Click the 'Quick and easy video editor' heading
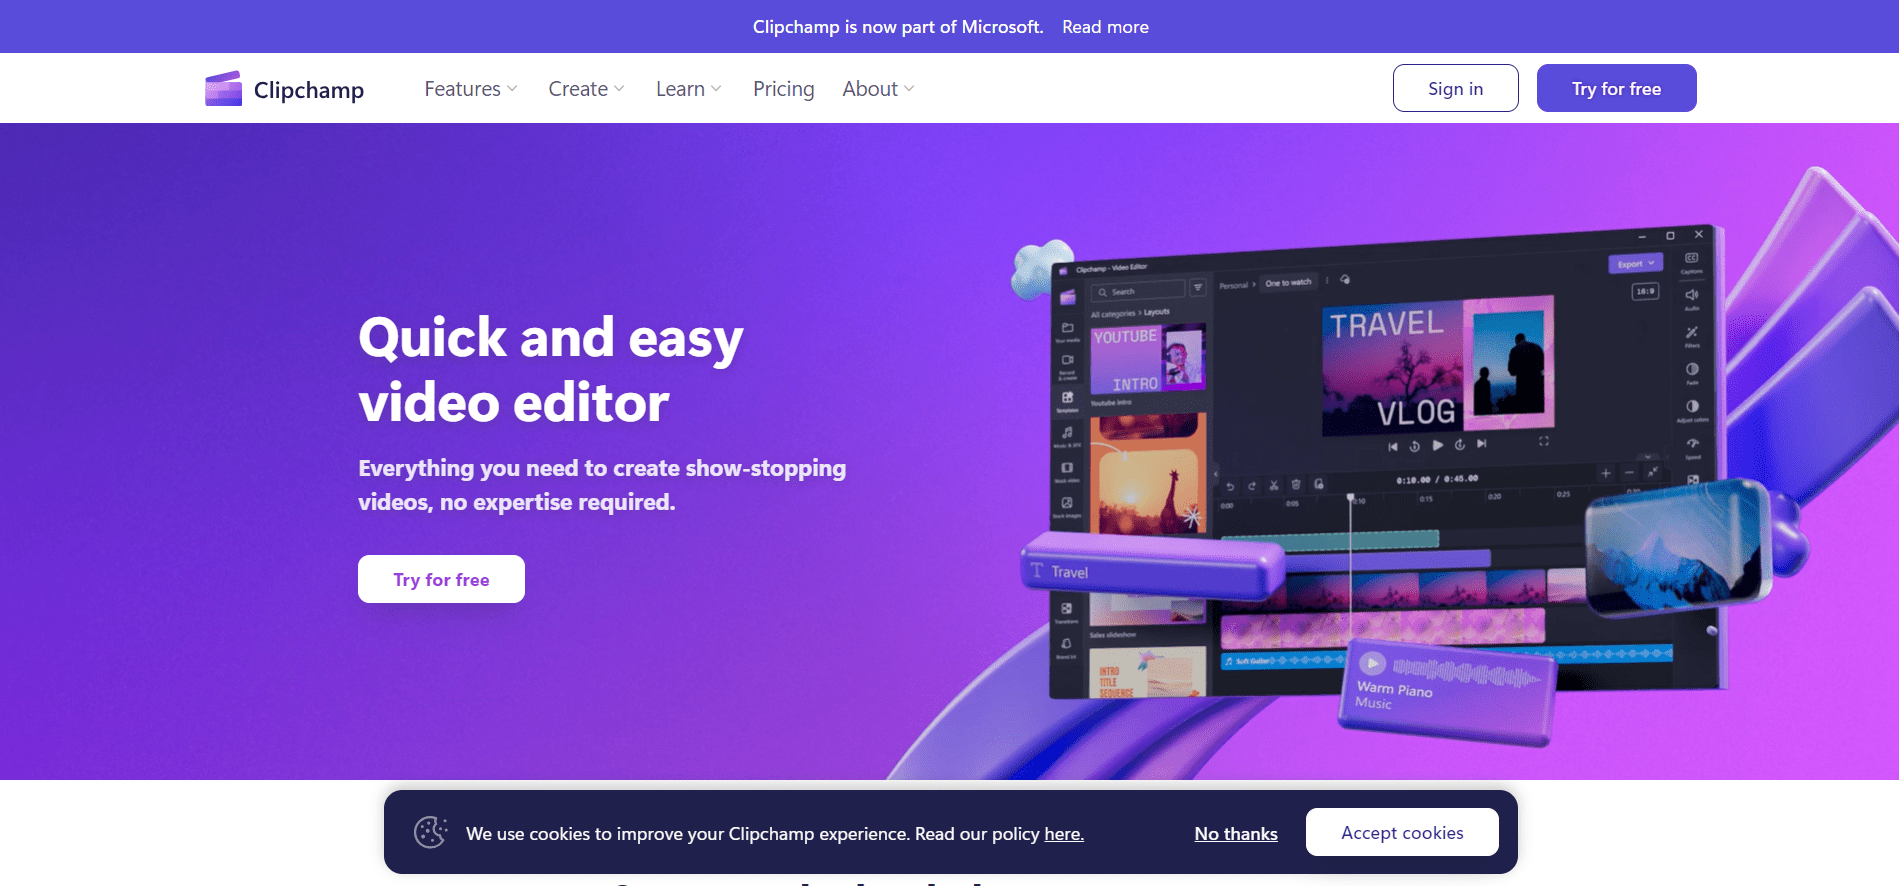This screenshot has height=886, width=1899. click(x=551, y=369)
